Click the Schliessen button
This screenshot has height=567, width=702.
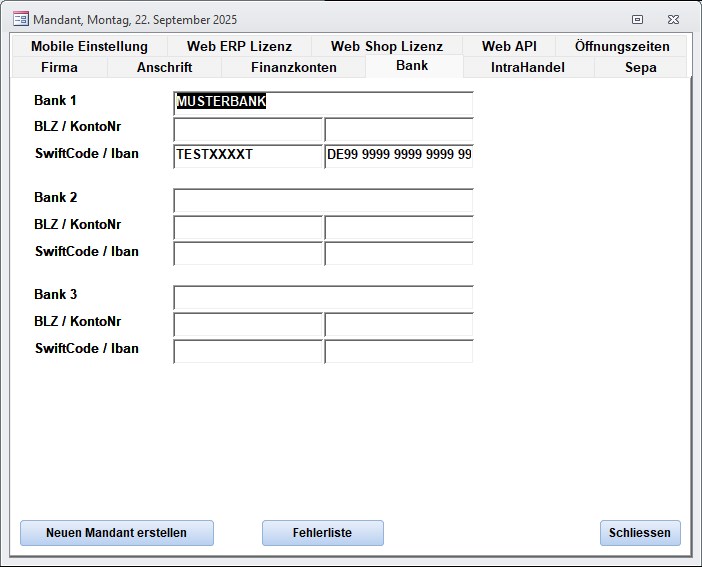[640, 533]
